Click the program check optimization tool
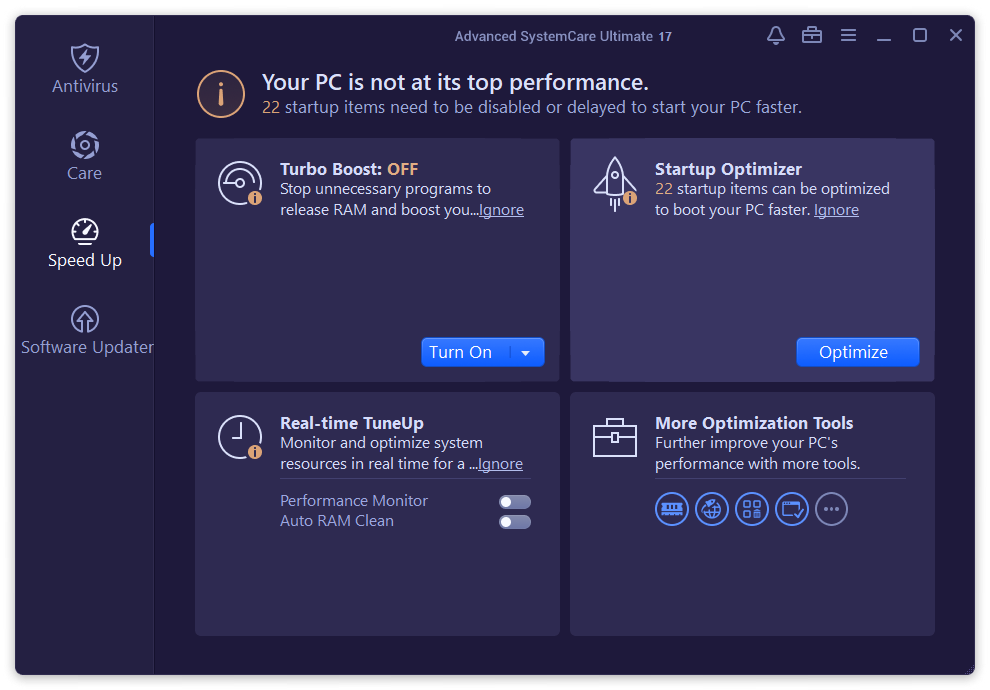This screenshot has width=990, height=690. 792,509
